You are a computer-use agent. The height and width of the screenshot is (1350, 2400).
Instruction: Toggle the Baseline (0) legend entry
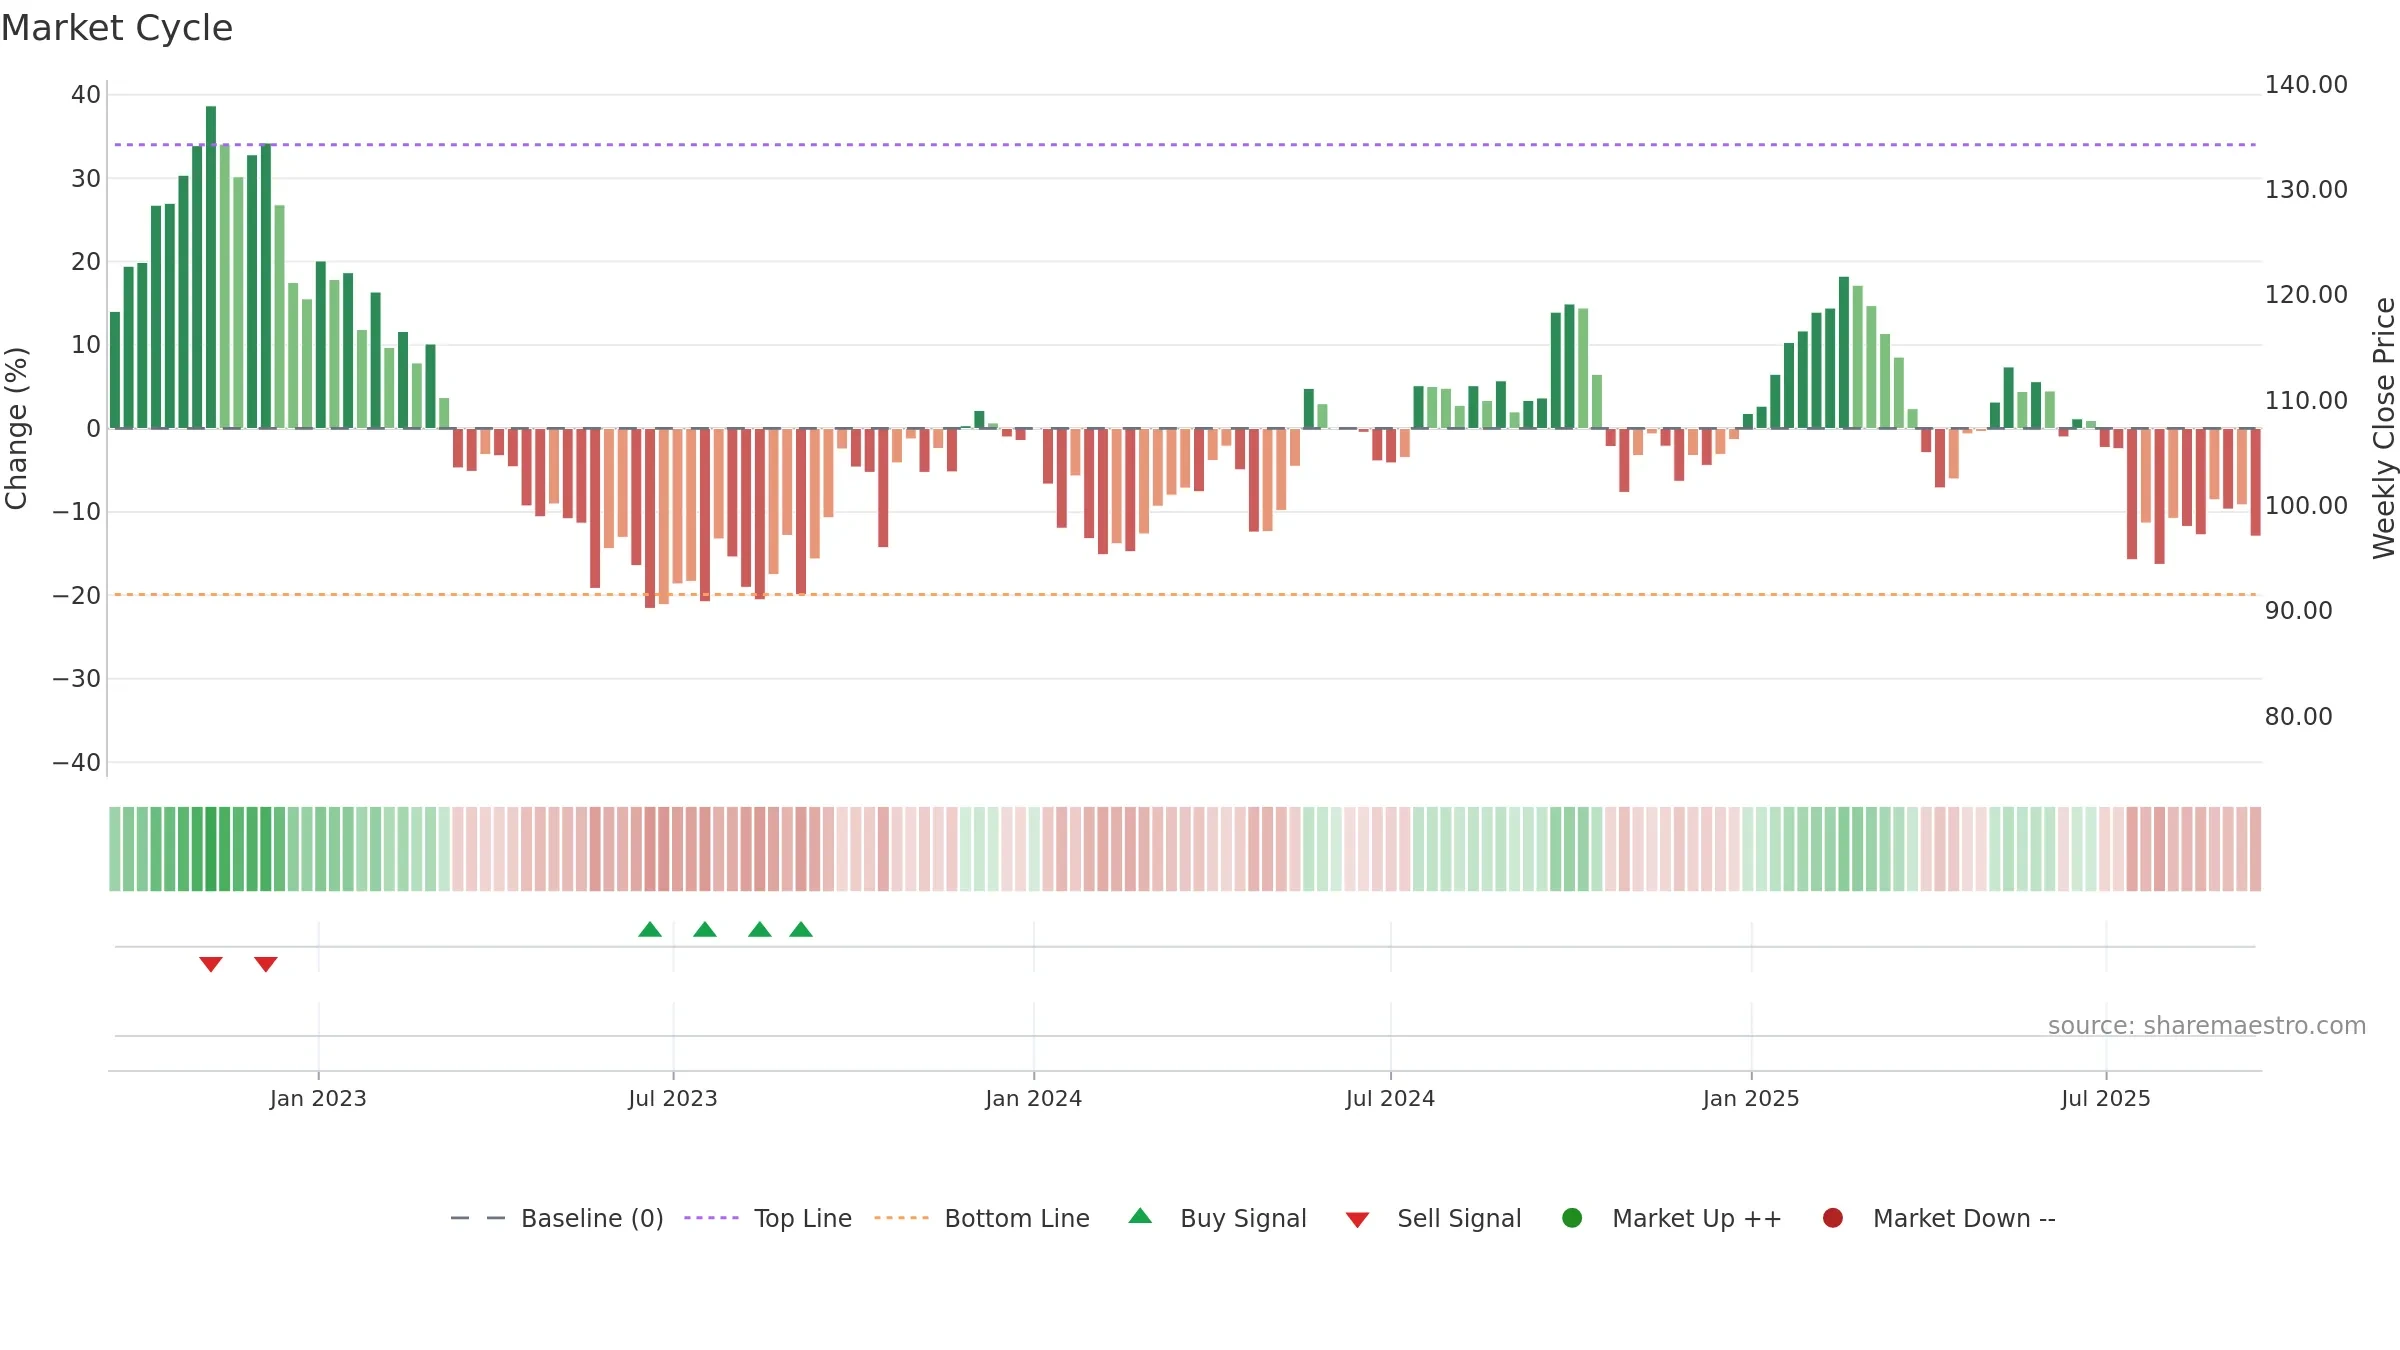coord(557,1218)
